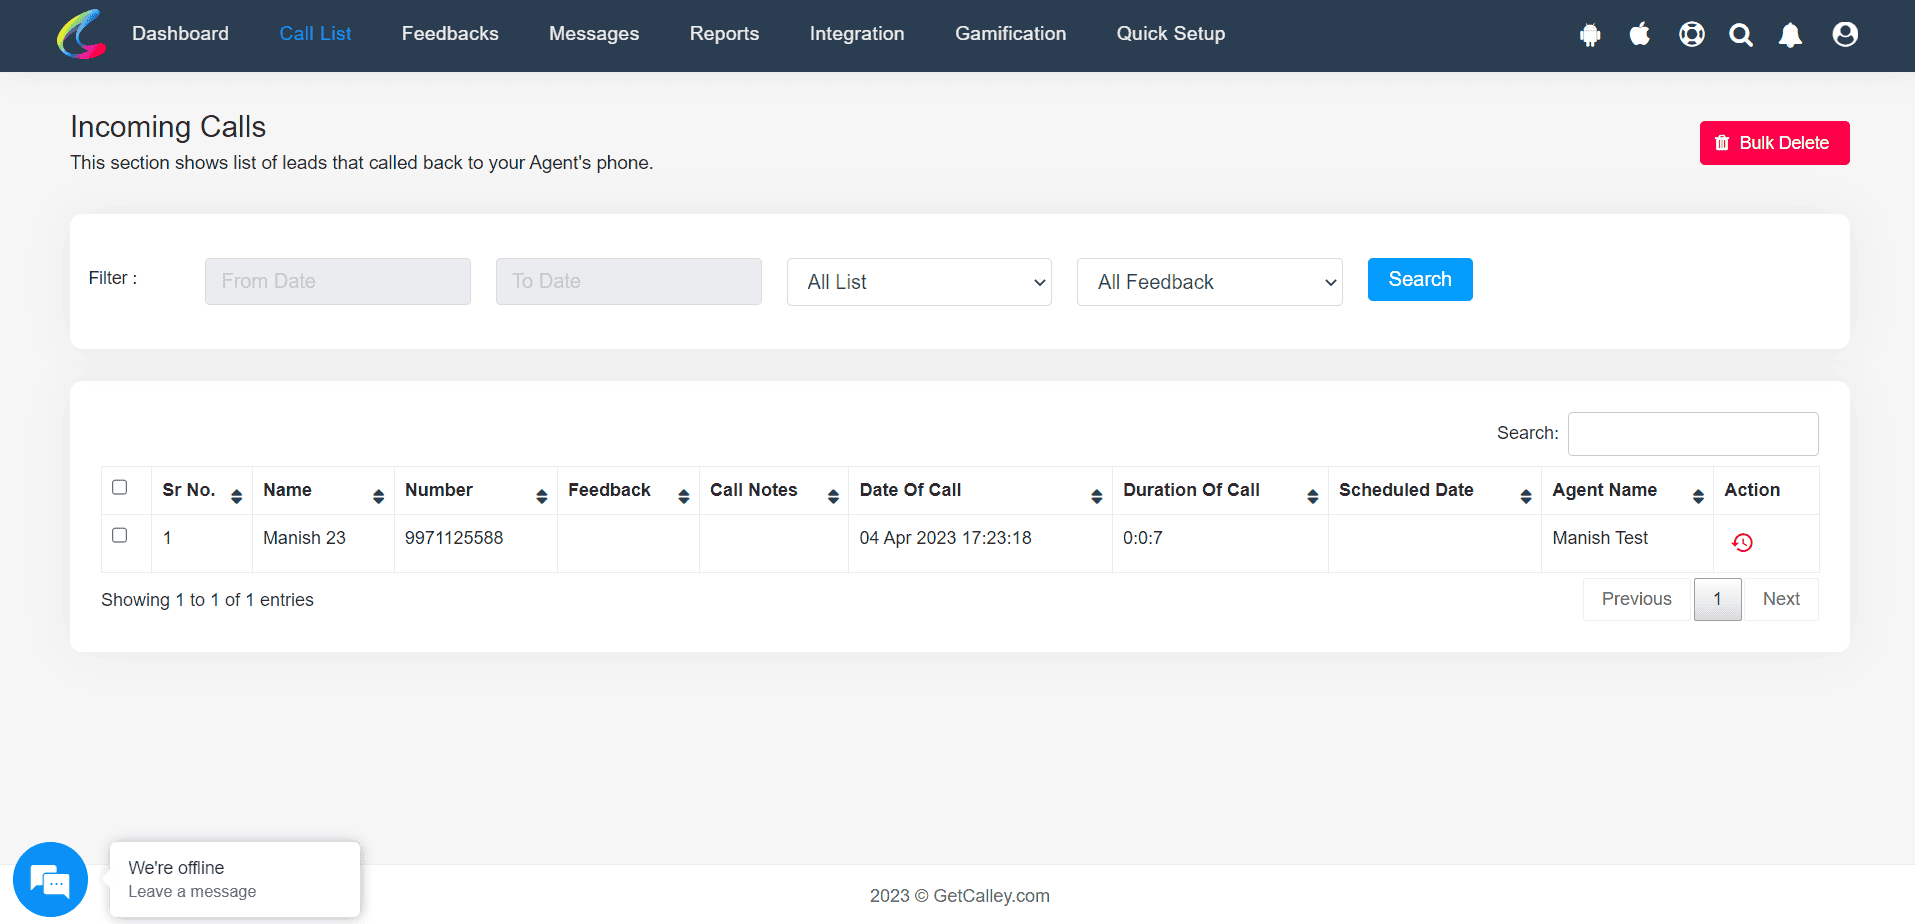Go to the Dashboard menu
The height and width of the screenshot is (924, 1915).
tap(180, 34)
